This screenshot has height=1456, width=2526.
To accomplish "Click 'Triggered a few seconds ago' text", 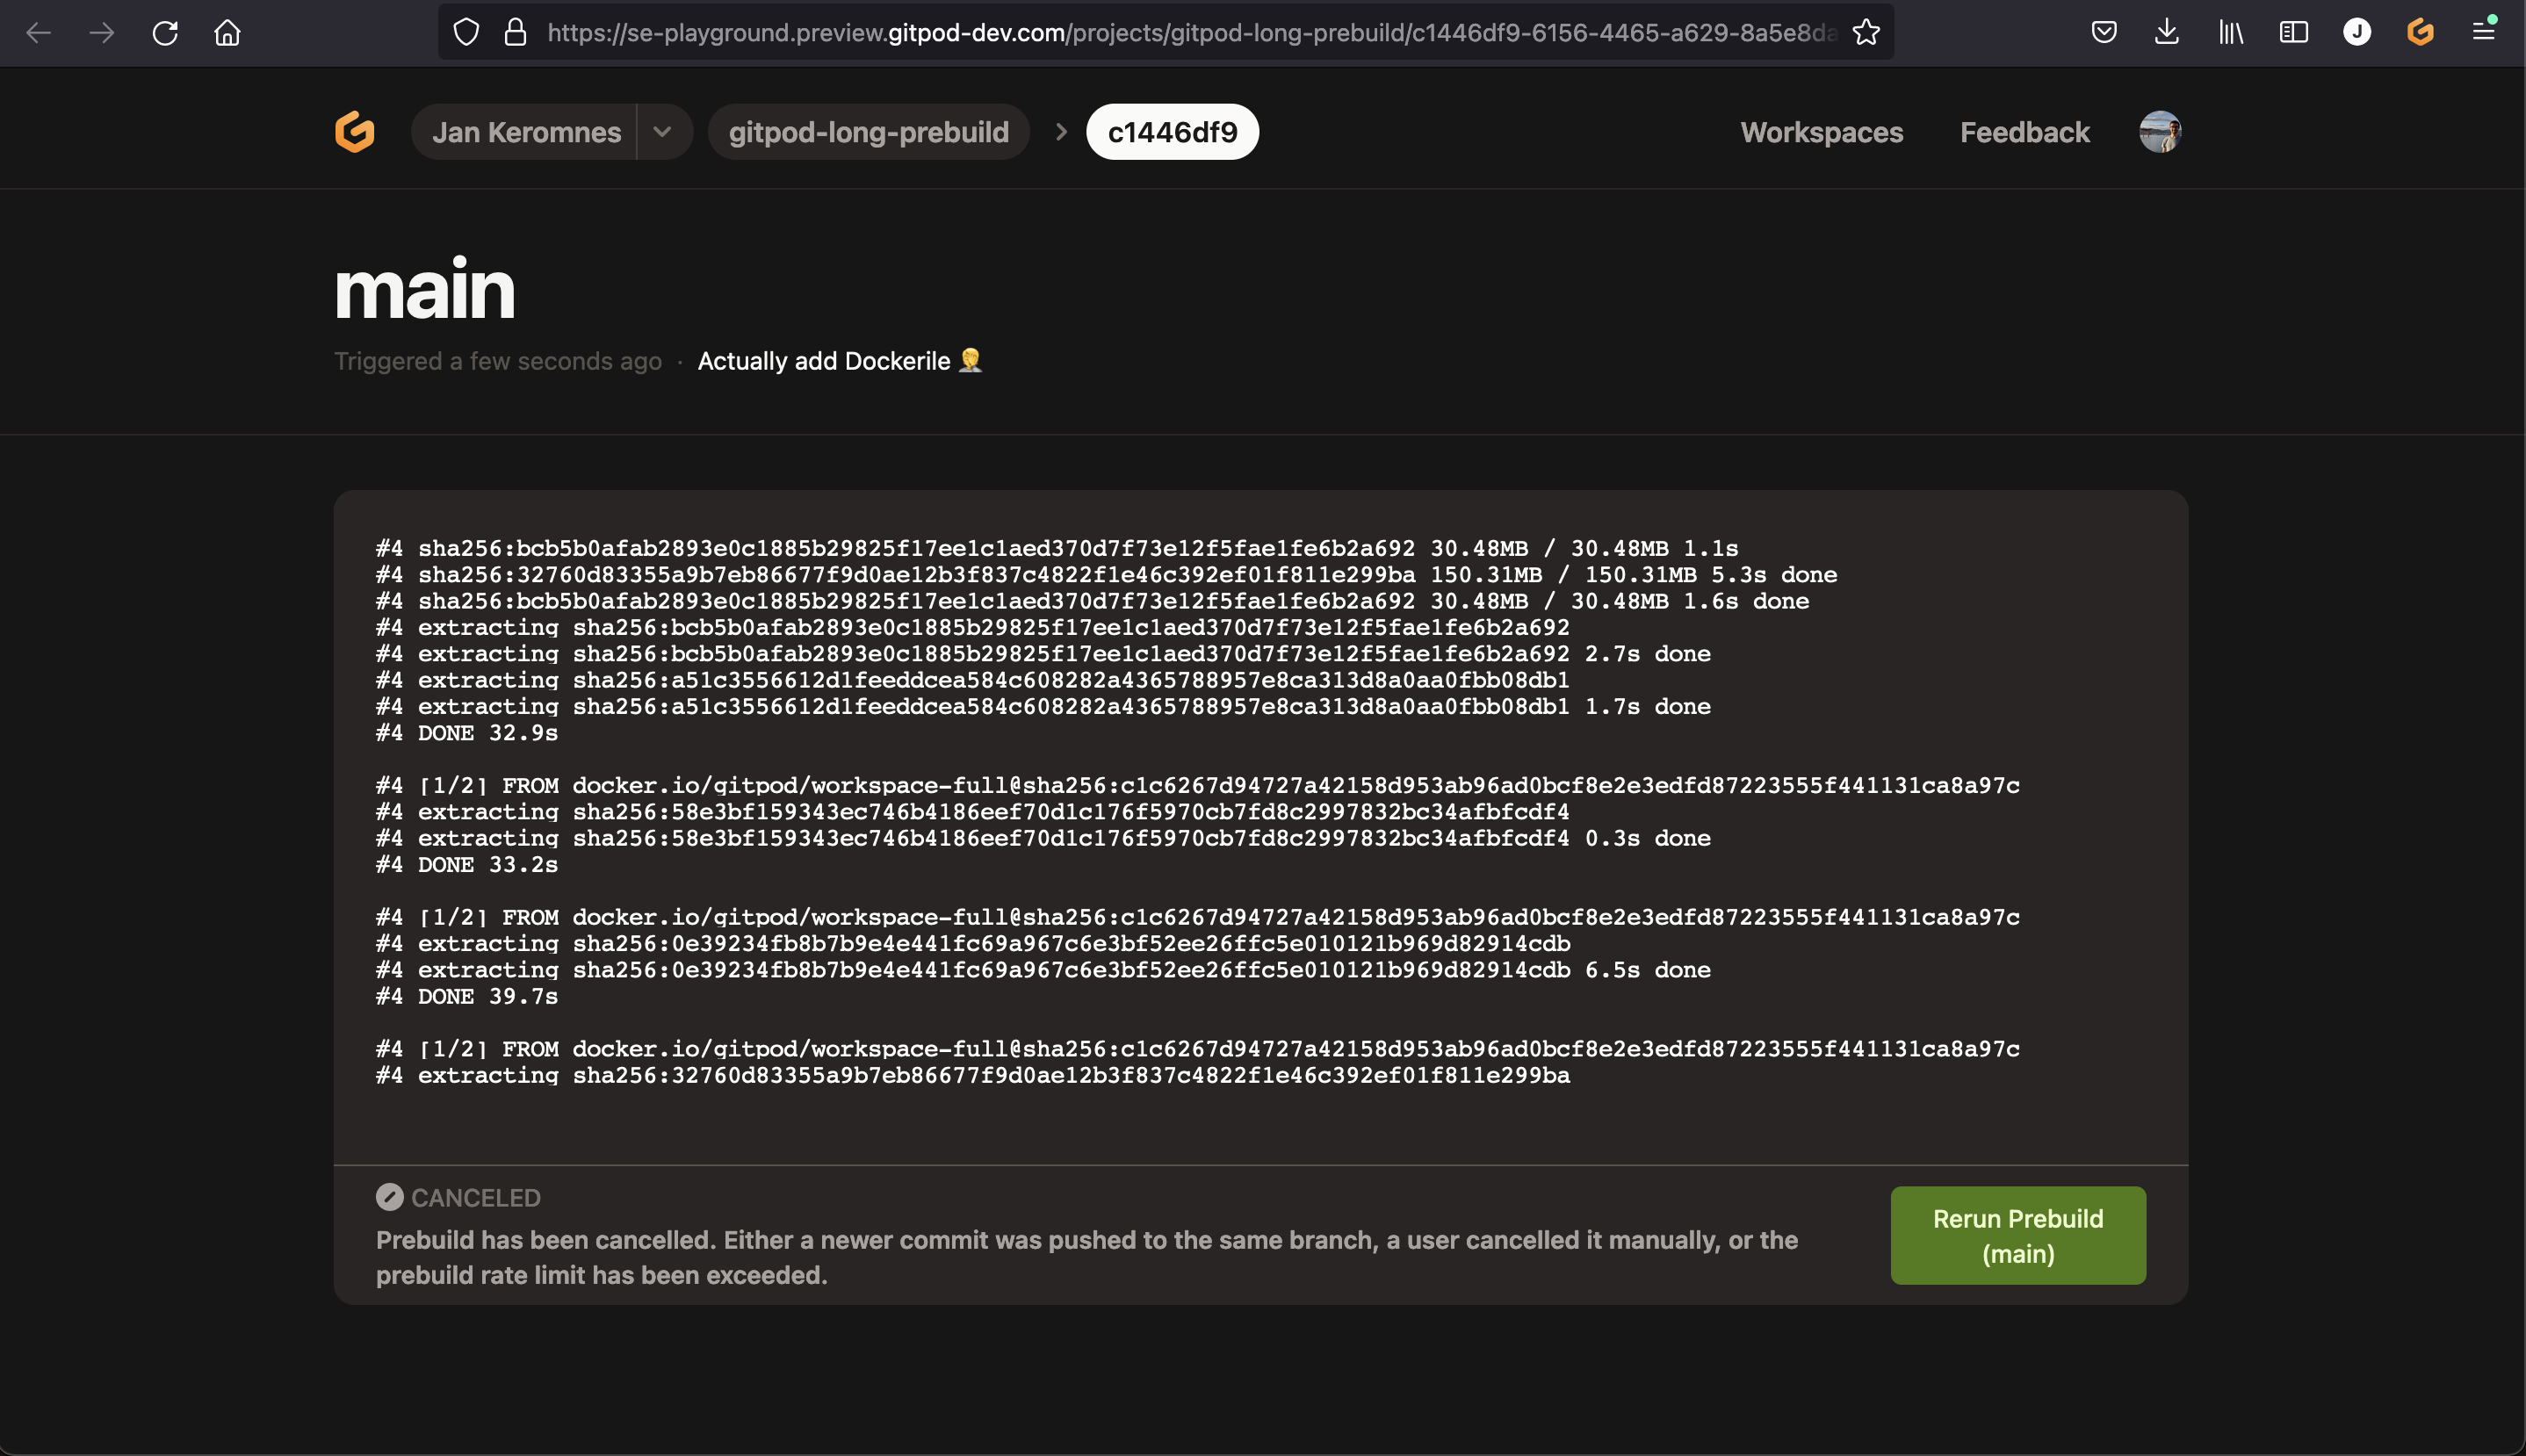I will click(x=497, y=361).
